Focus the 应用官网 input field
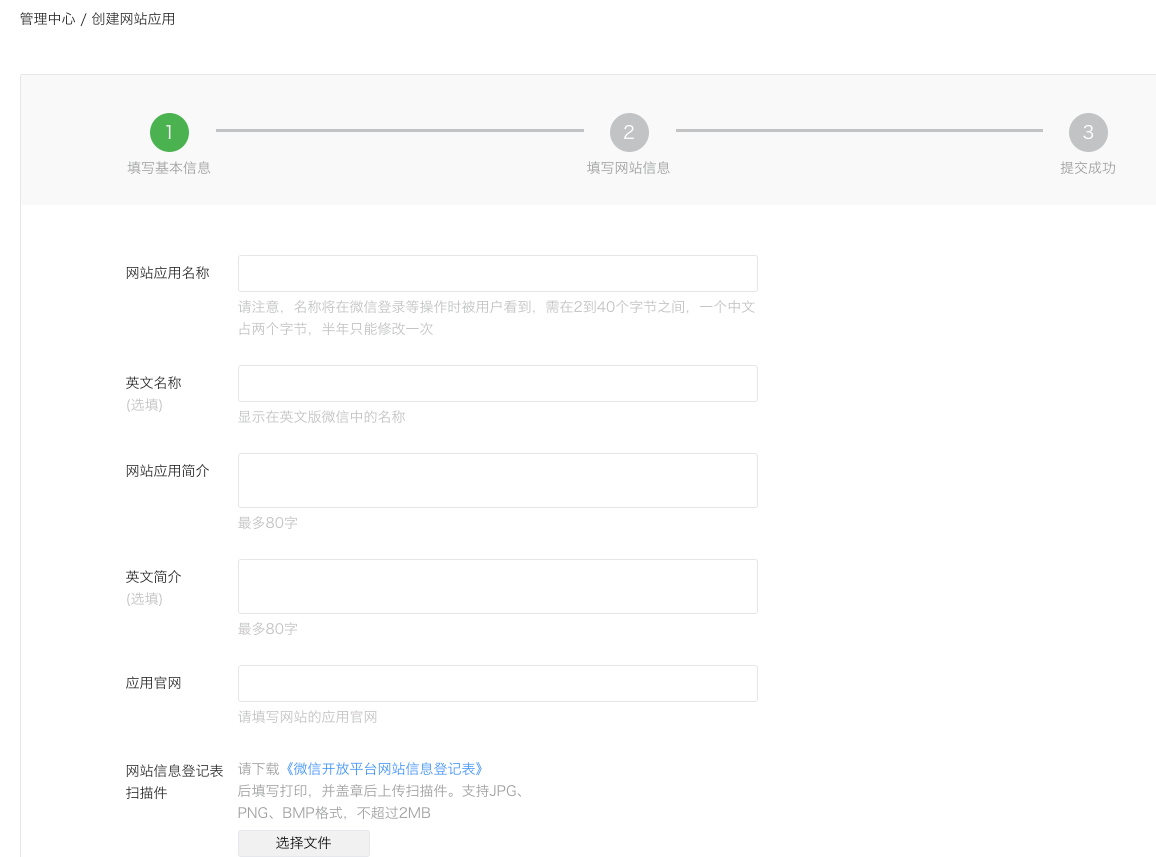Screen dimensions: 1156x857 [498, 684]
